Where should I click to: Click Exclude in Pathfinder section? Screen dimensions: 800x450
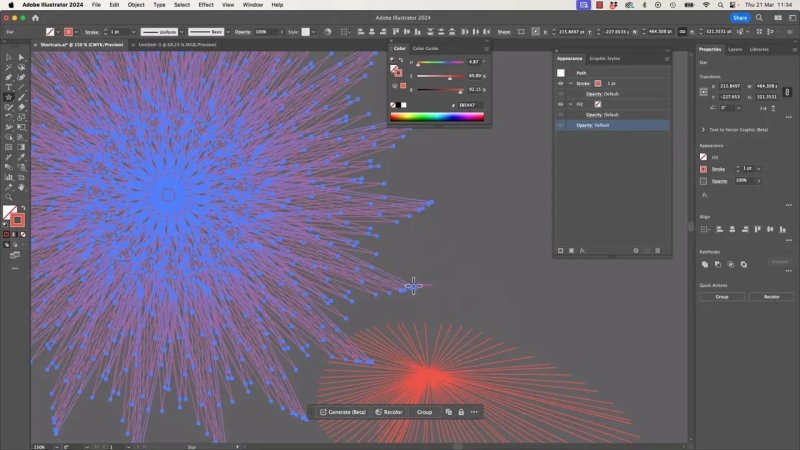click(744, 264)
